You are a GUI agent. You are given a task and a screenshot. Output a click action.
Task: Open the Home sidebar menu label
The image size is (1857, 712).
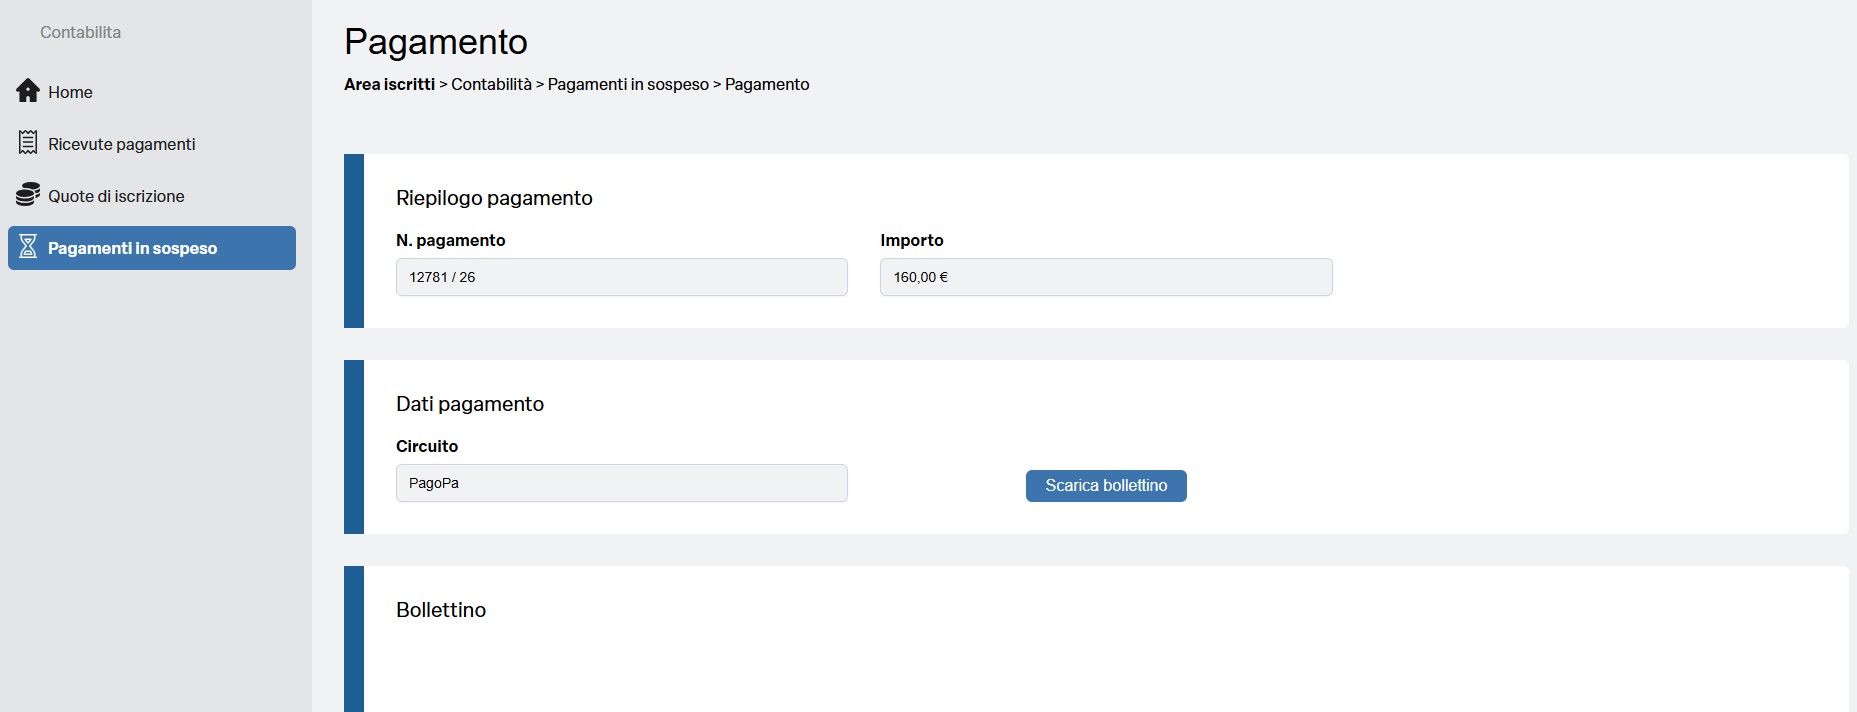(x=70, y=92)
